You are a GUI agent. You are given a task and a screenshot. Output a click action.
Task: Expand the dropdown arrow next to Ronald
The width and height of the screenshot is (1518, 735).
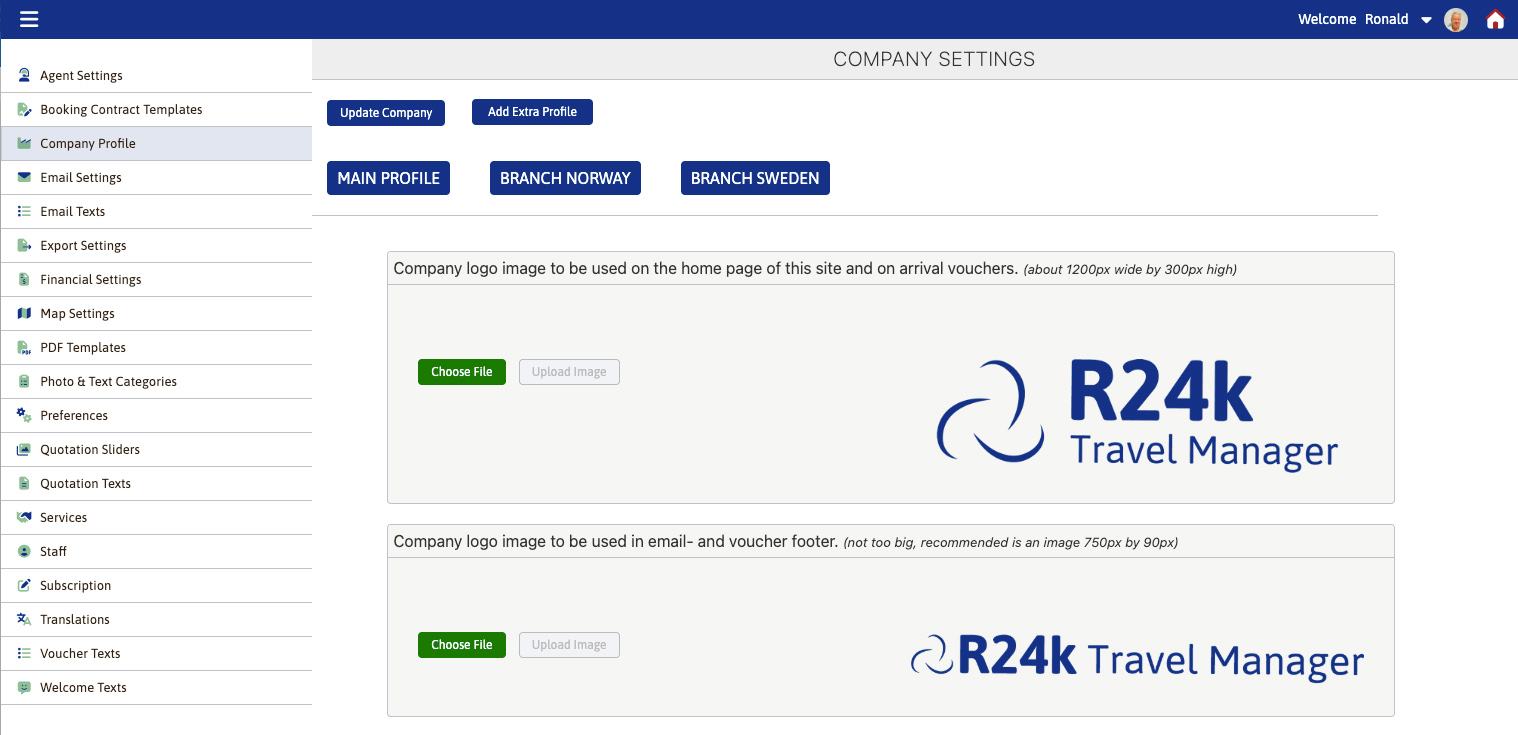tap(1427, 19)
